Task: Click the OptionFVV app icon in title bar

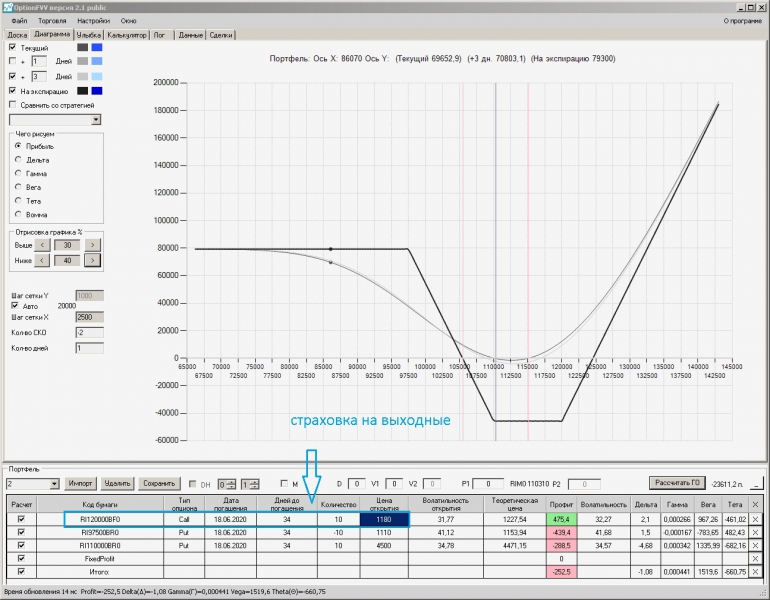Action: (x=7, y=6)
